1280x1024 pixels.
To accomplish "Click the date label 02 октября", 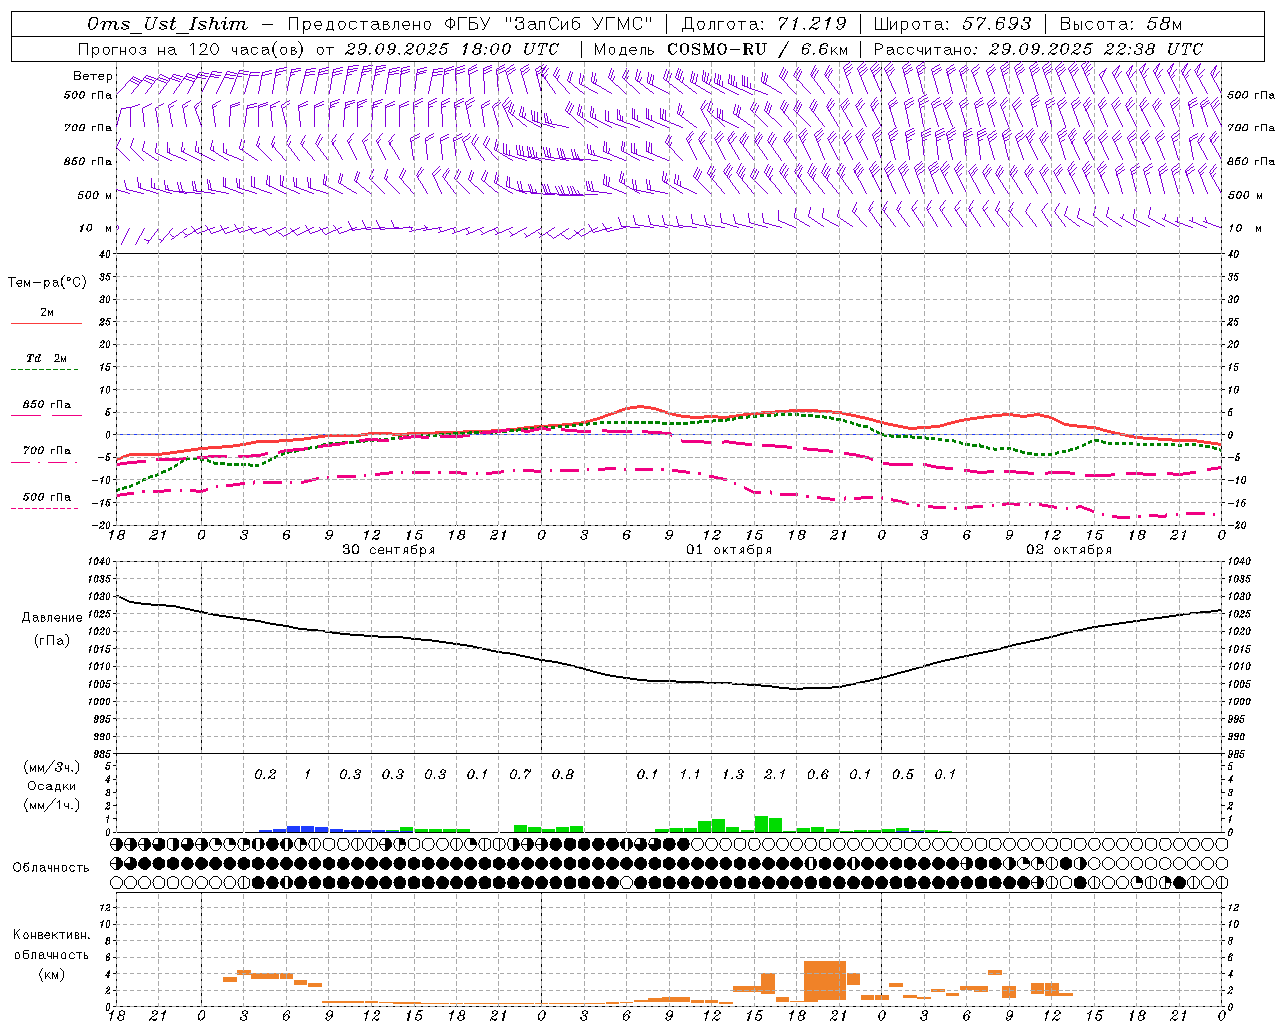I will (x=1069, y=550).
